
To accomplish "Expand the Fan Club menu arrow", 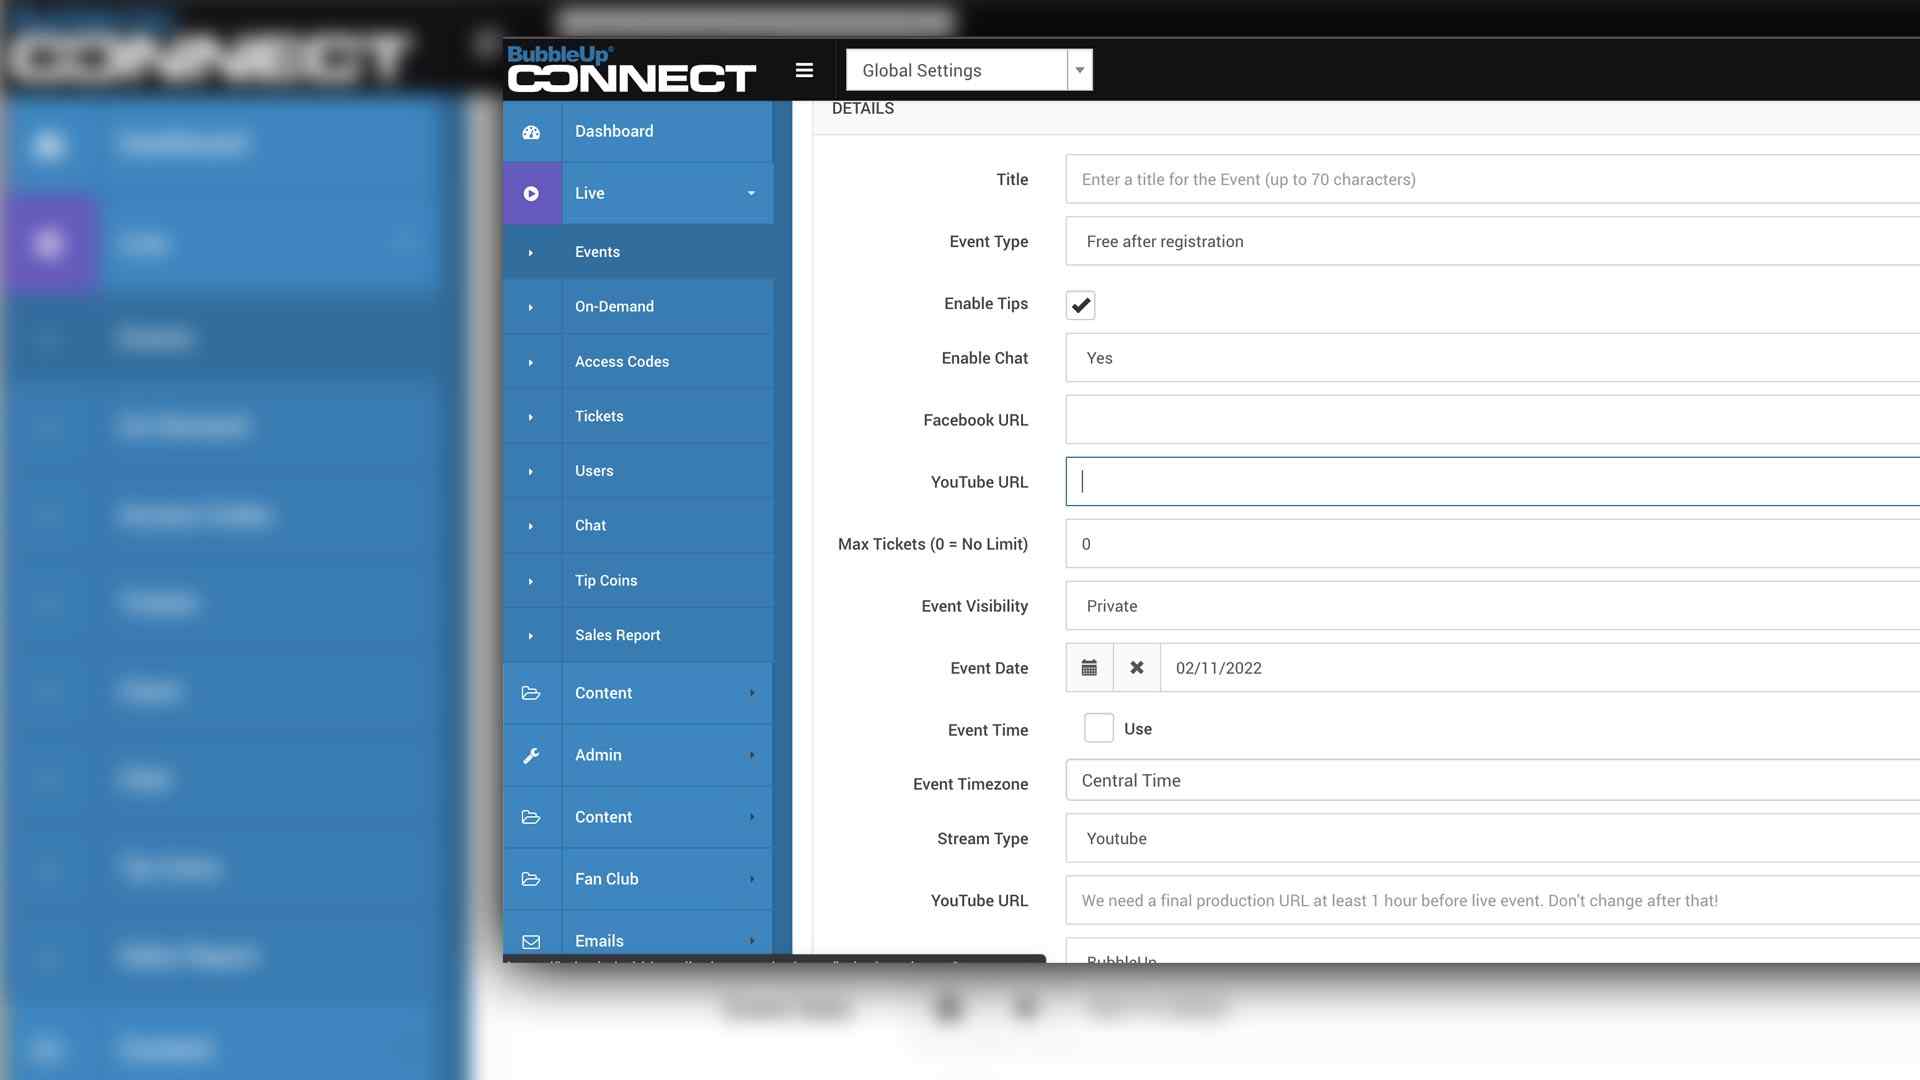I will tap(752, 879).
